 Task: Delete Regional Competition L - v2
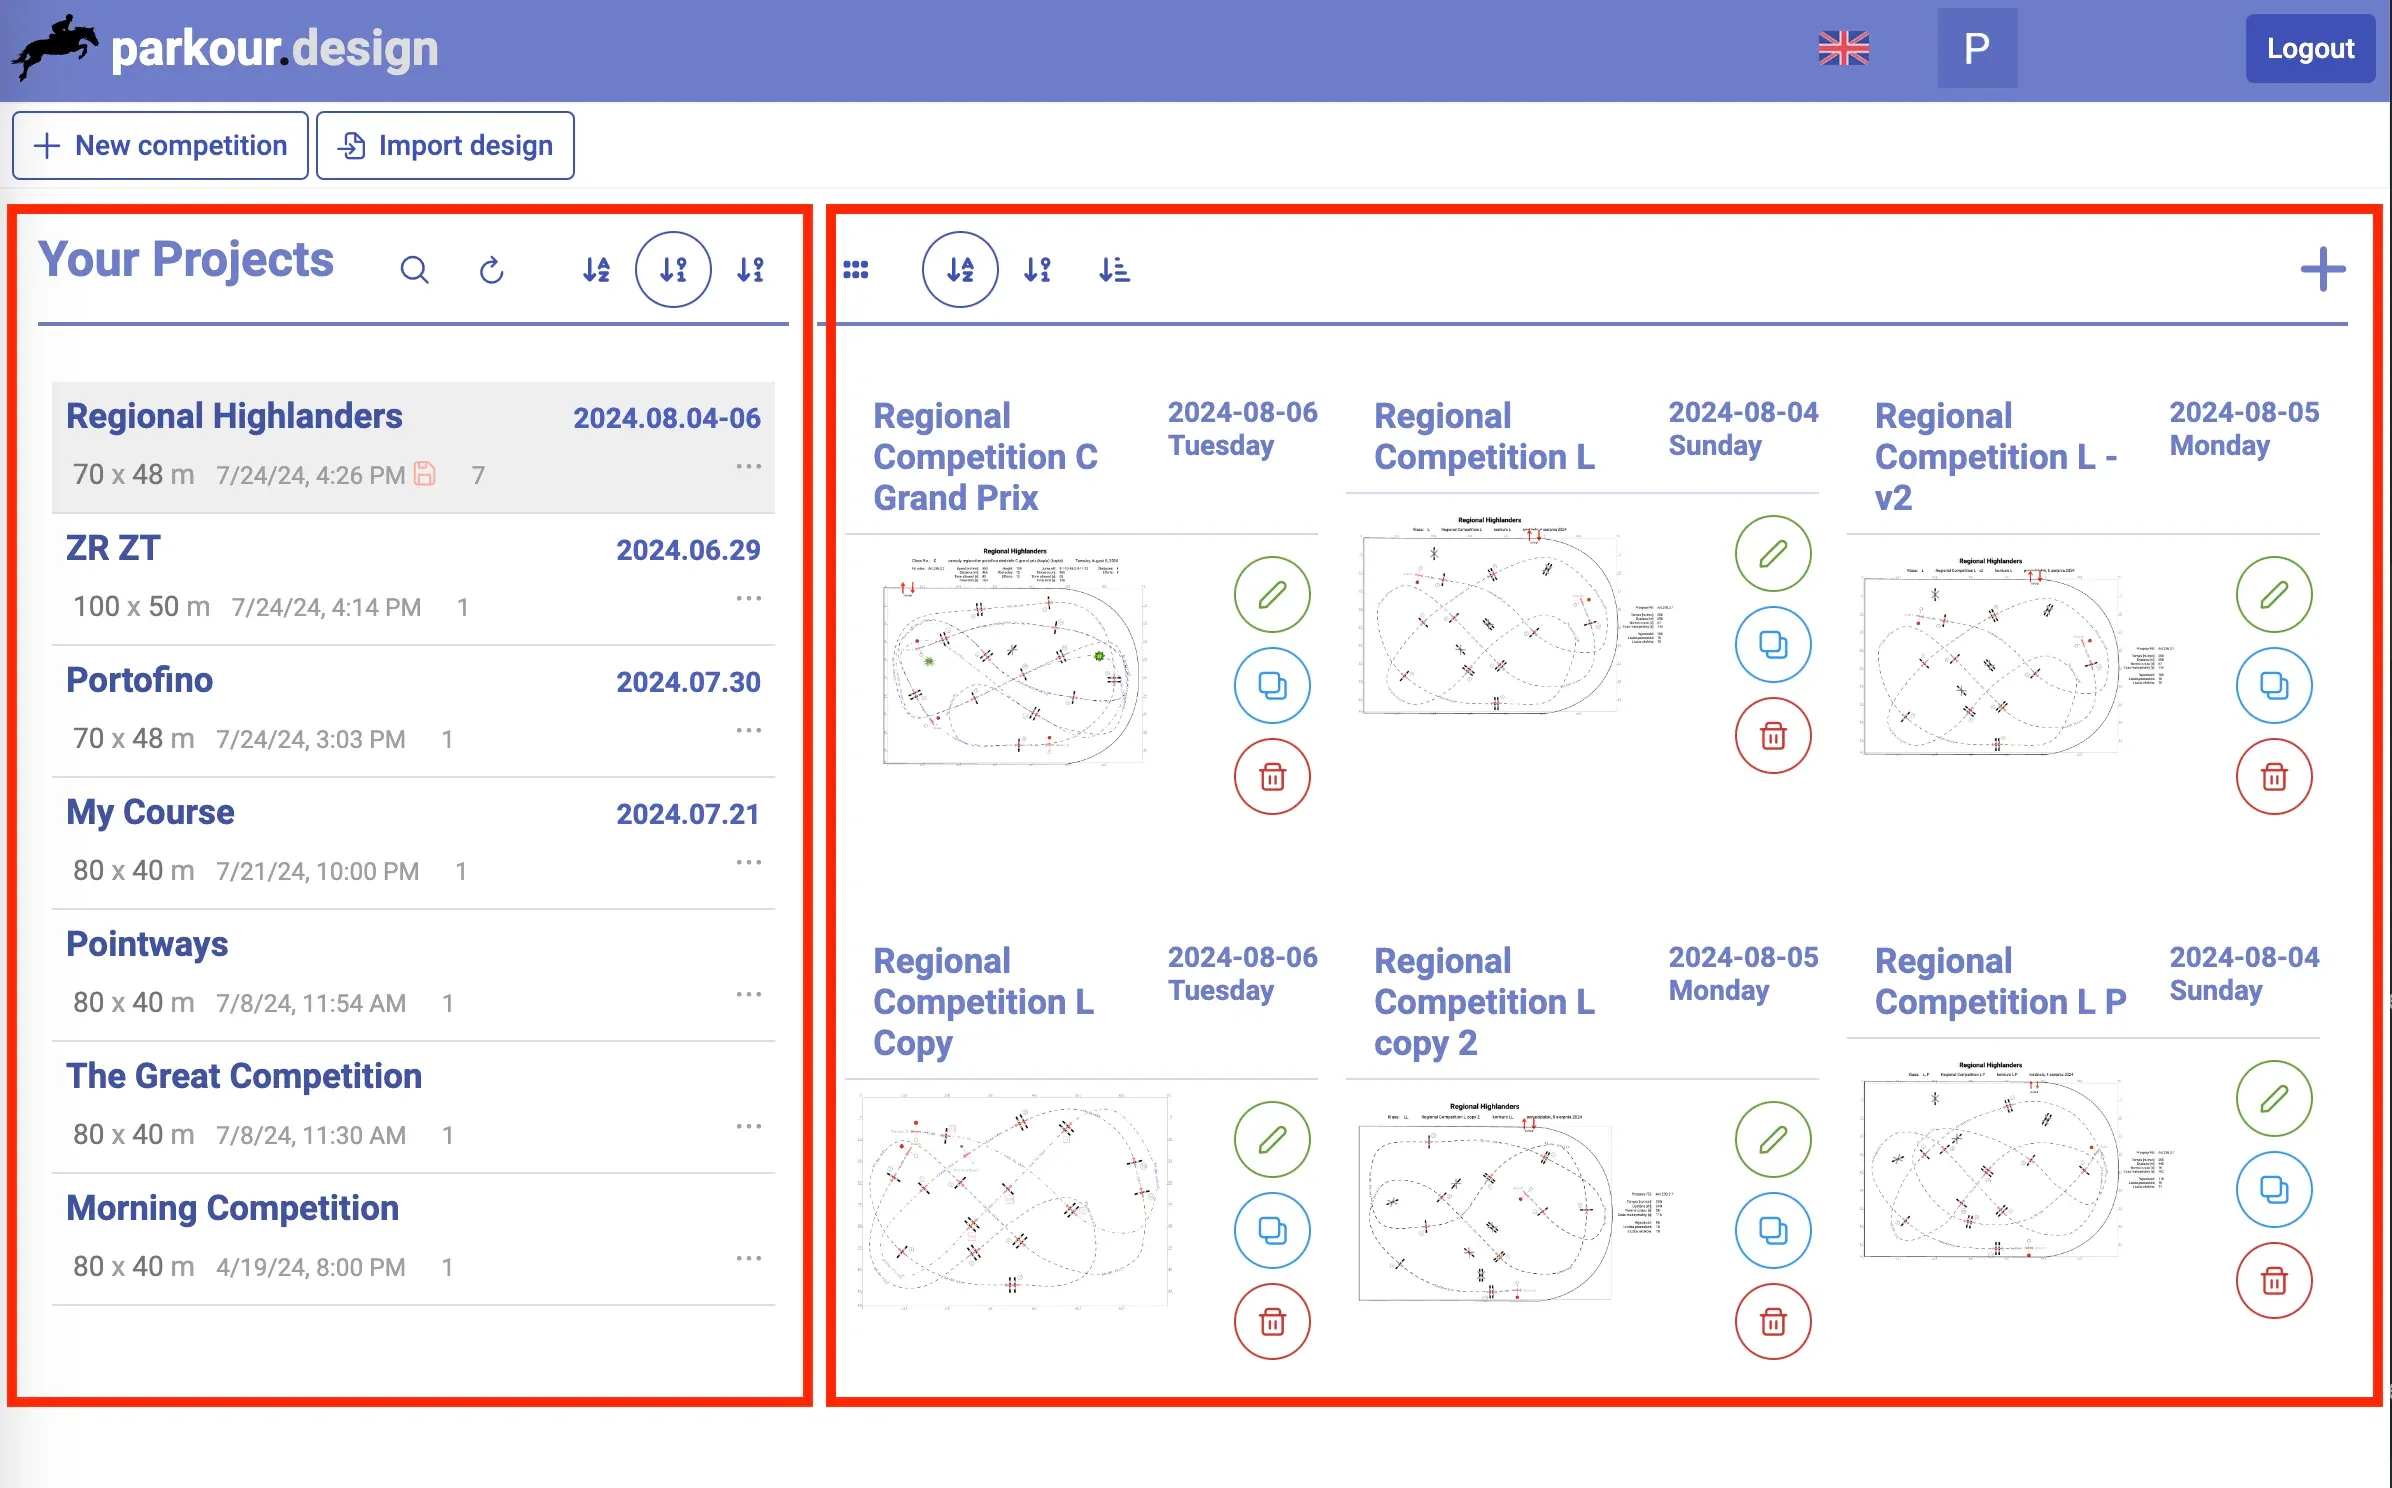pyautogui.click(x=2274, y=777)
